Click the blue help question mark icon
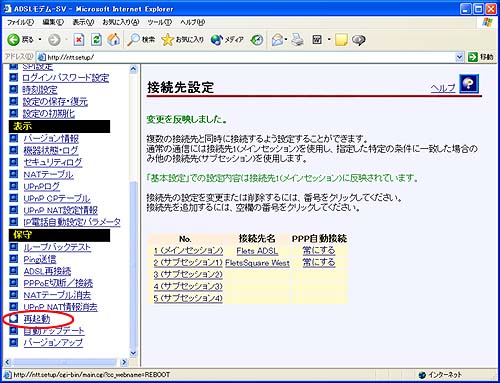 pos(469,84)
